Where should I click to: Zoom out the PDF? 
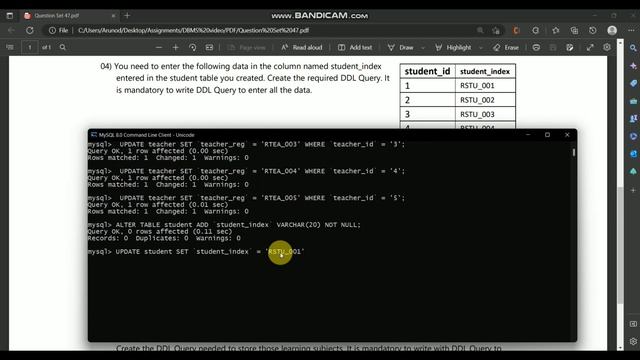point(159,47)
